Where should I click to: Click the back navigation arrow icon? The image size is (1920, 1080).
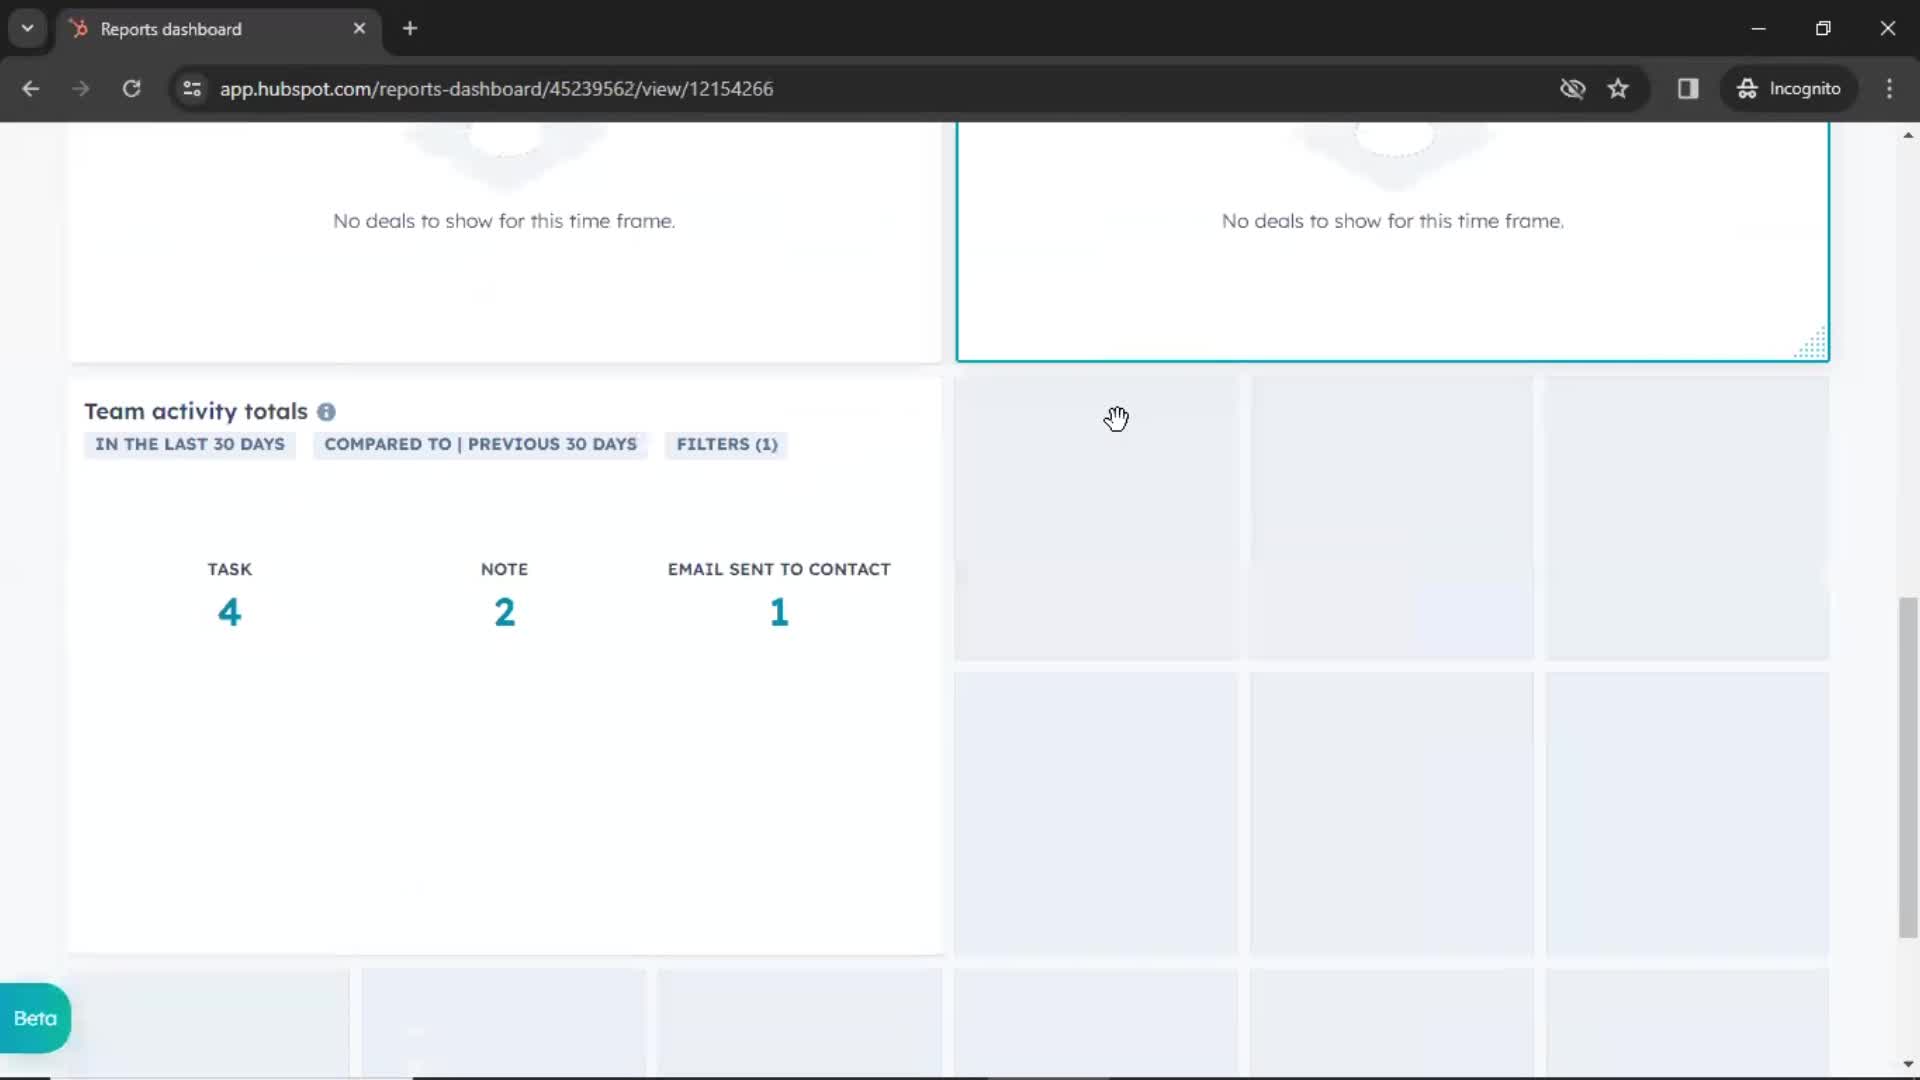[30, 88]
